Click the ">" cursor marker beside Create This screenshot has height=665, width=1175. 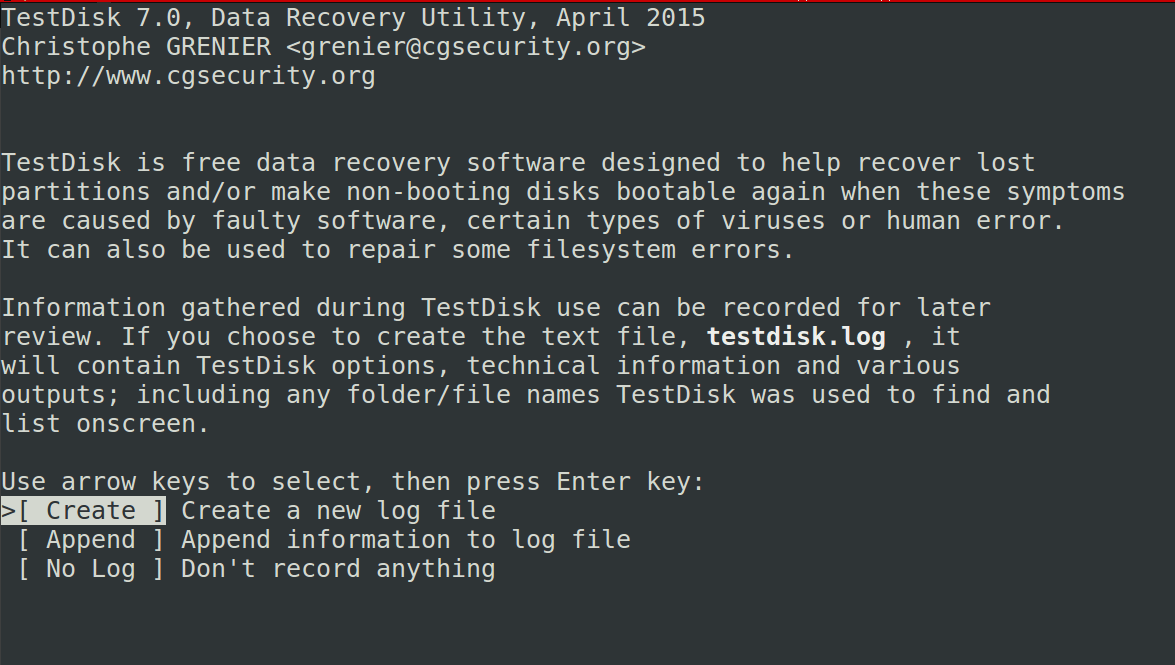pos(8,511)
